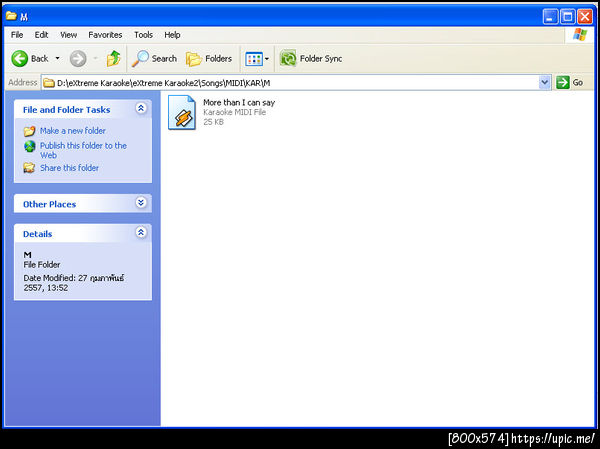This screenshot has height=449, width=600.
Task: Go up one folder level
Action: pos(114,59)
